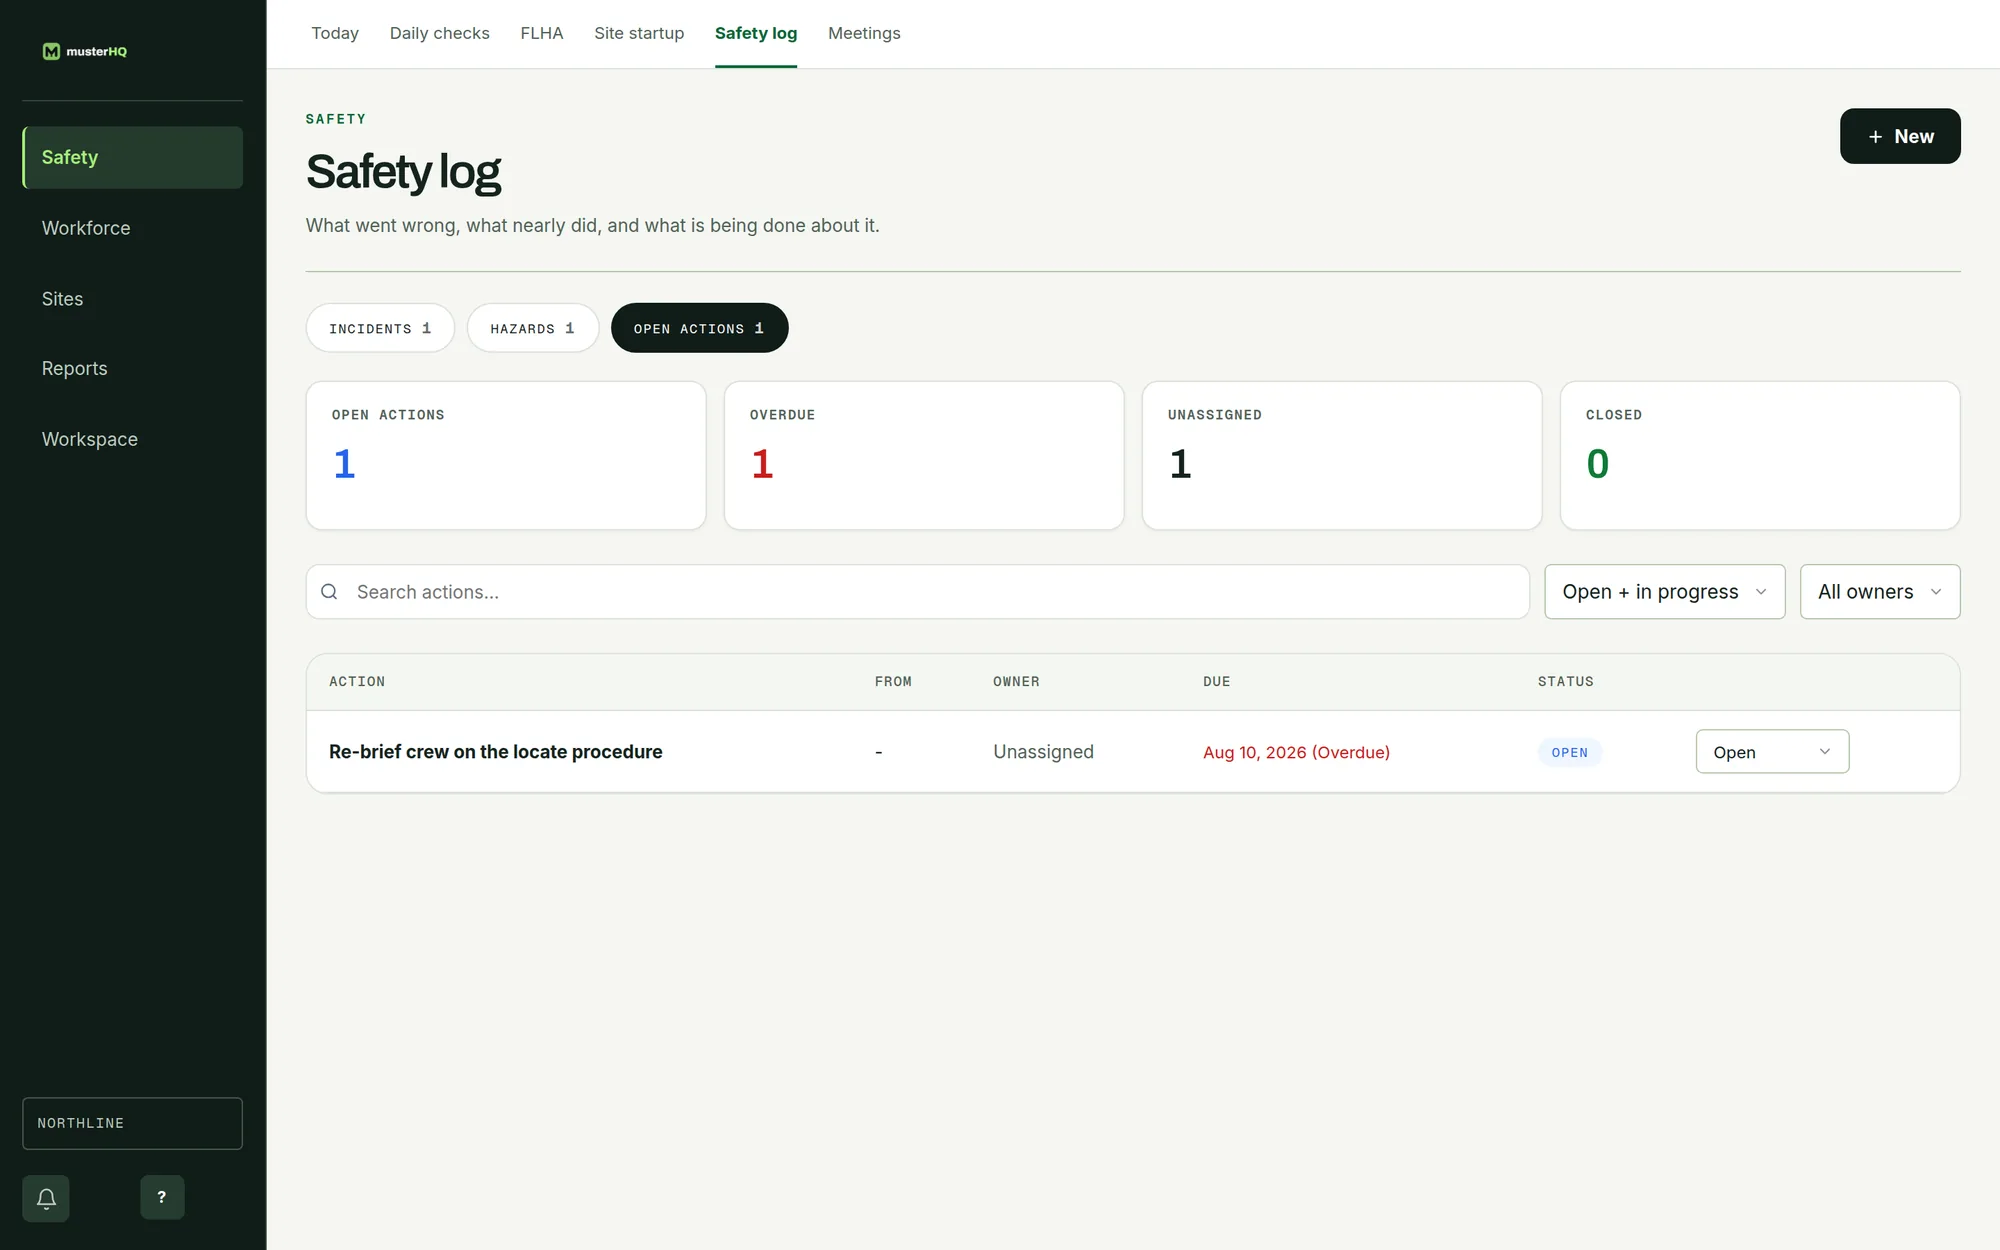The image size is (2000, 1250).
Task: Open Reports in sidebar
Action: 132,368
